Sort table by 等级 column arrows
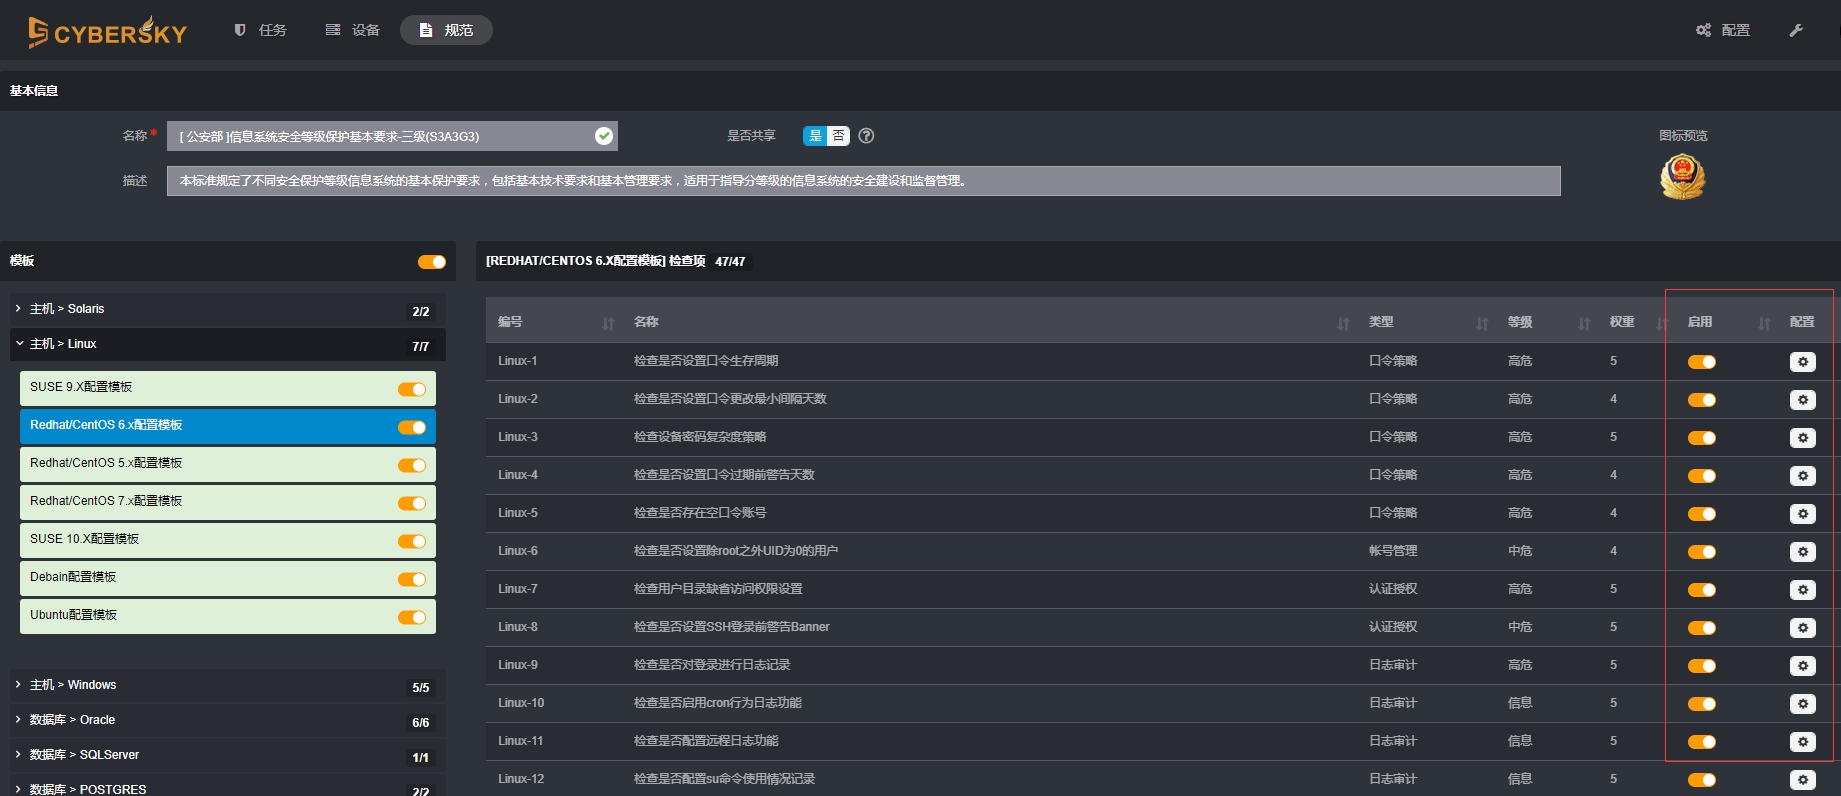 tap(1583, 323)
